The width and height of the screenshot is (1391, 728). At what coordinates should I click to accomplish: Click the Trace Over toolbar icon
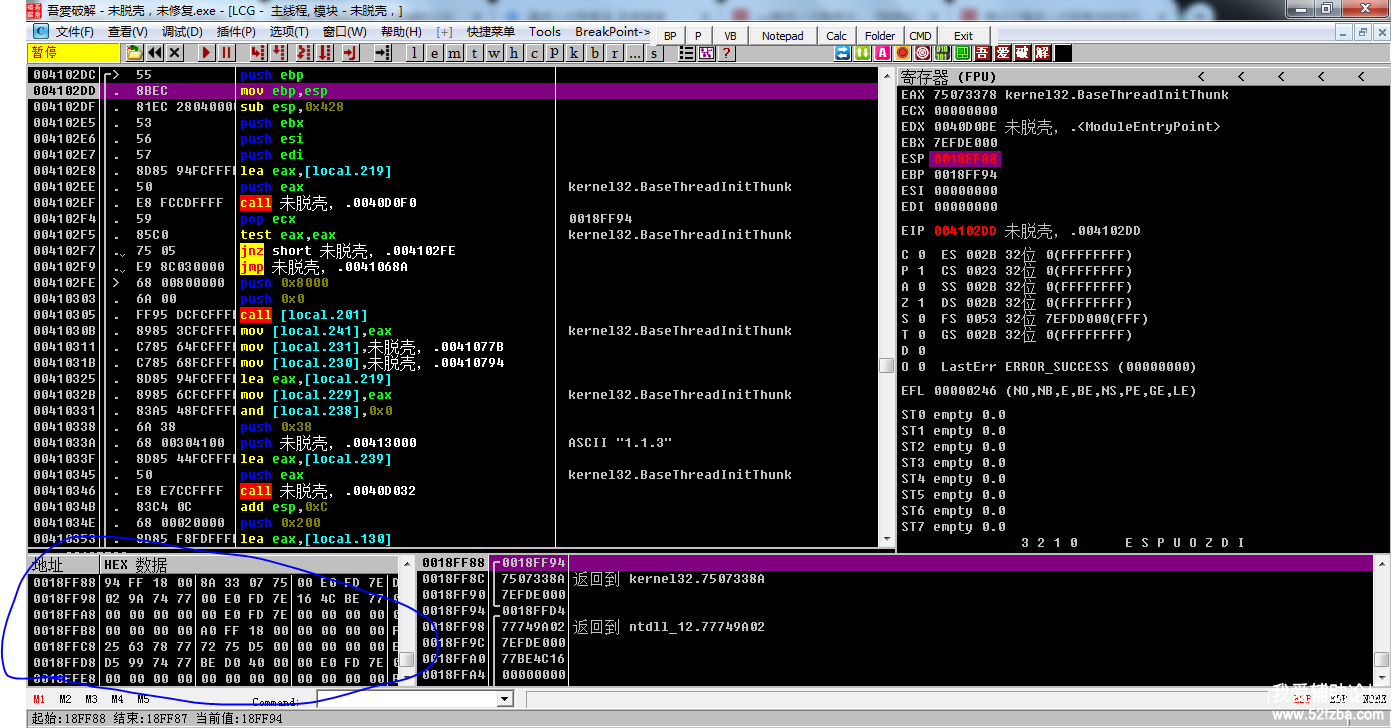[x=325, y=53]
